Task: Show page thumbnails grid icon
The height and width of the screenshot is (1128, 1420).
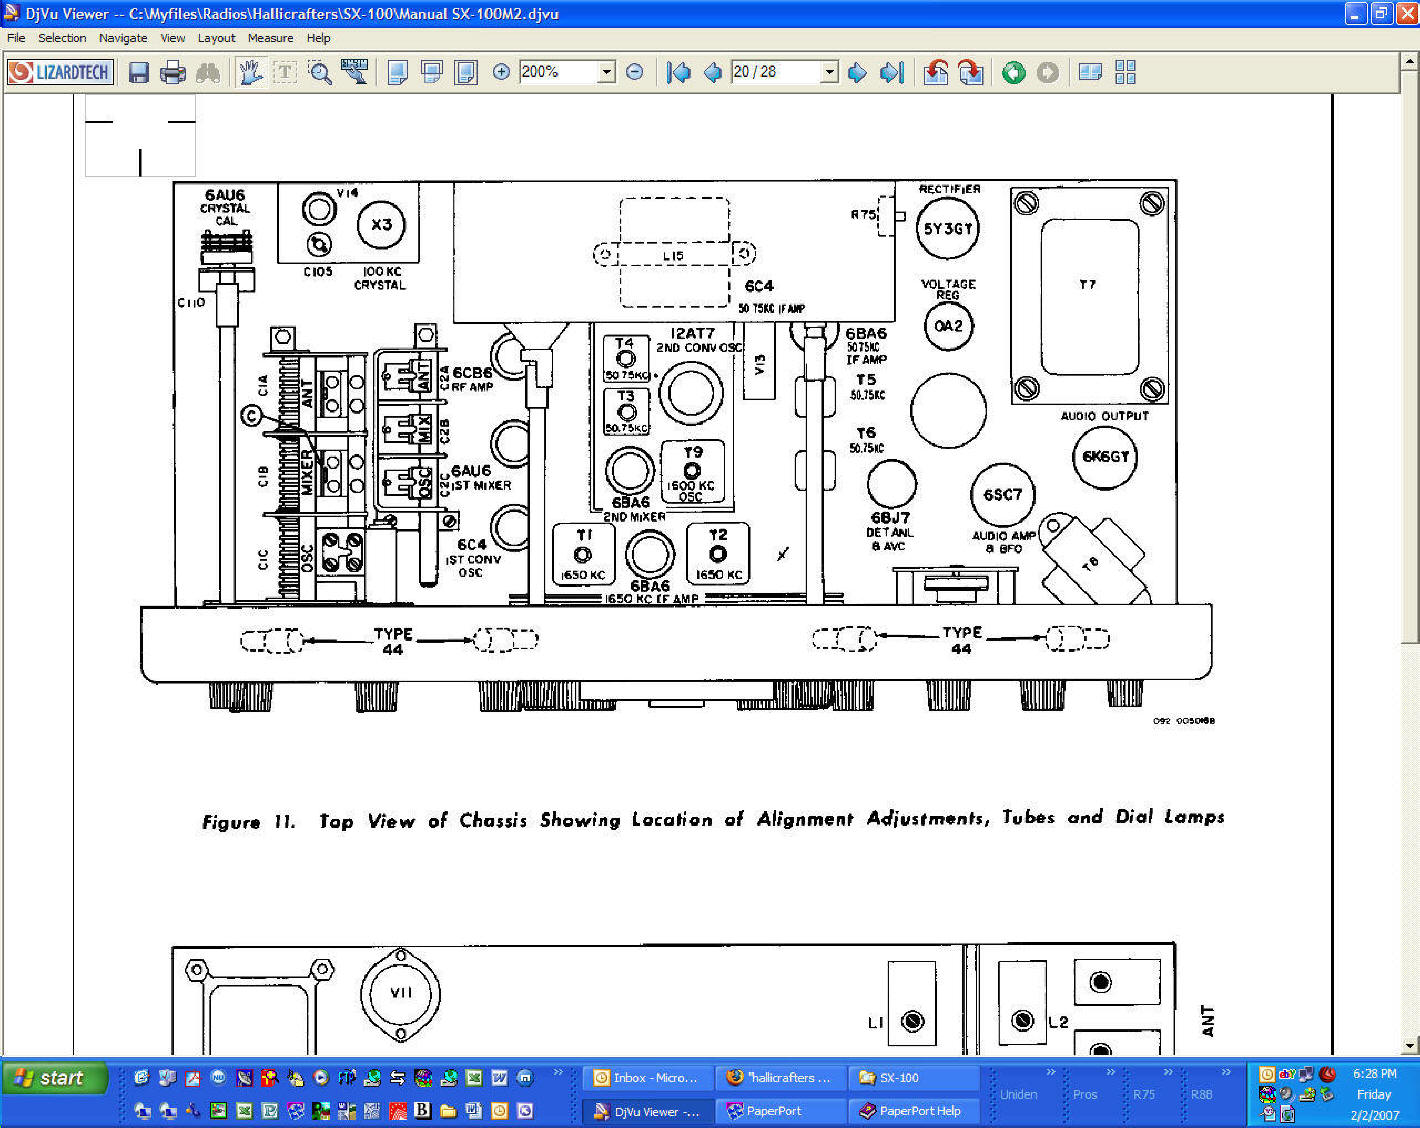Action: coord(1125,72)
